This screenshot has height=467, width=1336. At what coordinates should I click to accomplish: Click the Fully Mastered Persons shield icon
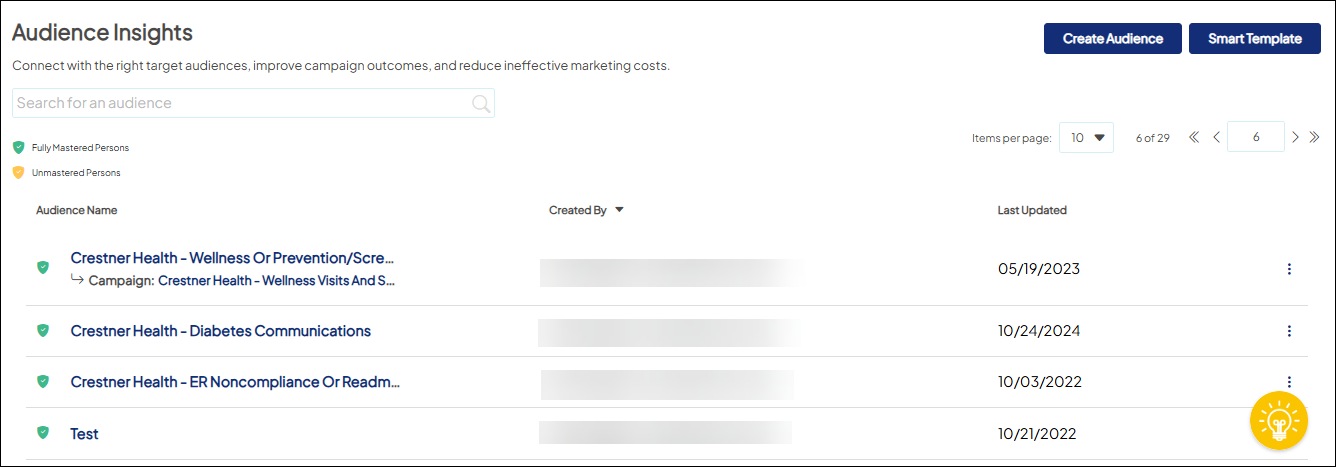(x=18, y=147)
